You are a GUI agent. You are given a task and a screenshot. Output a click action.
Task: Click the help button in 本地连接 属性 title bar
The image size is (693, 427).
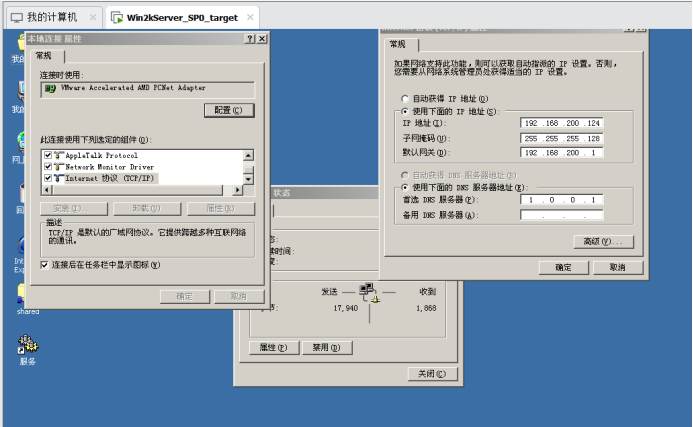click(x=250, y=39)
